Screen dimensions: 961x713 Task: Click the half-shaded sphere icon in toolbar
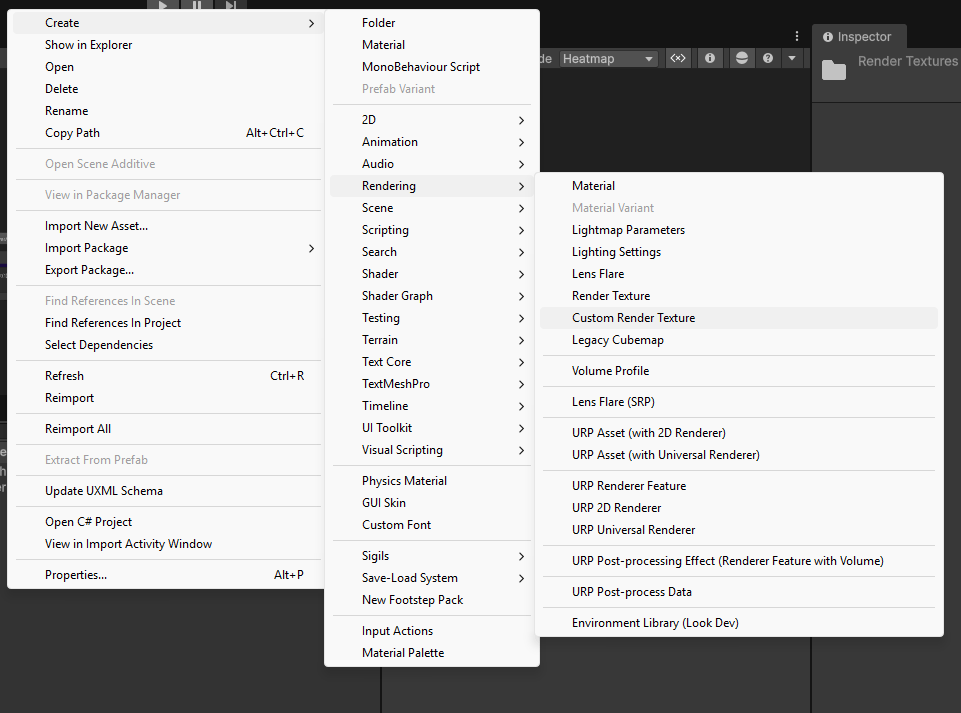741,59
